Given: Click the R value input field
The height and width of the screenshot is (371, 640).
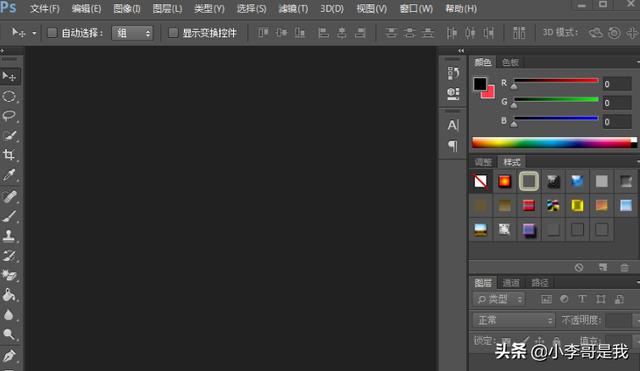Looking at the screenshot, I should (x=617, y=84).
